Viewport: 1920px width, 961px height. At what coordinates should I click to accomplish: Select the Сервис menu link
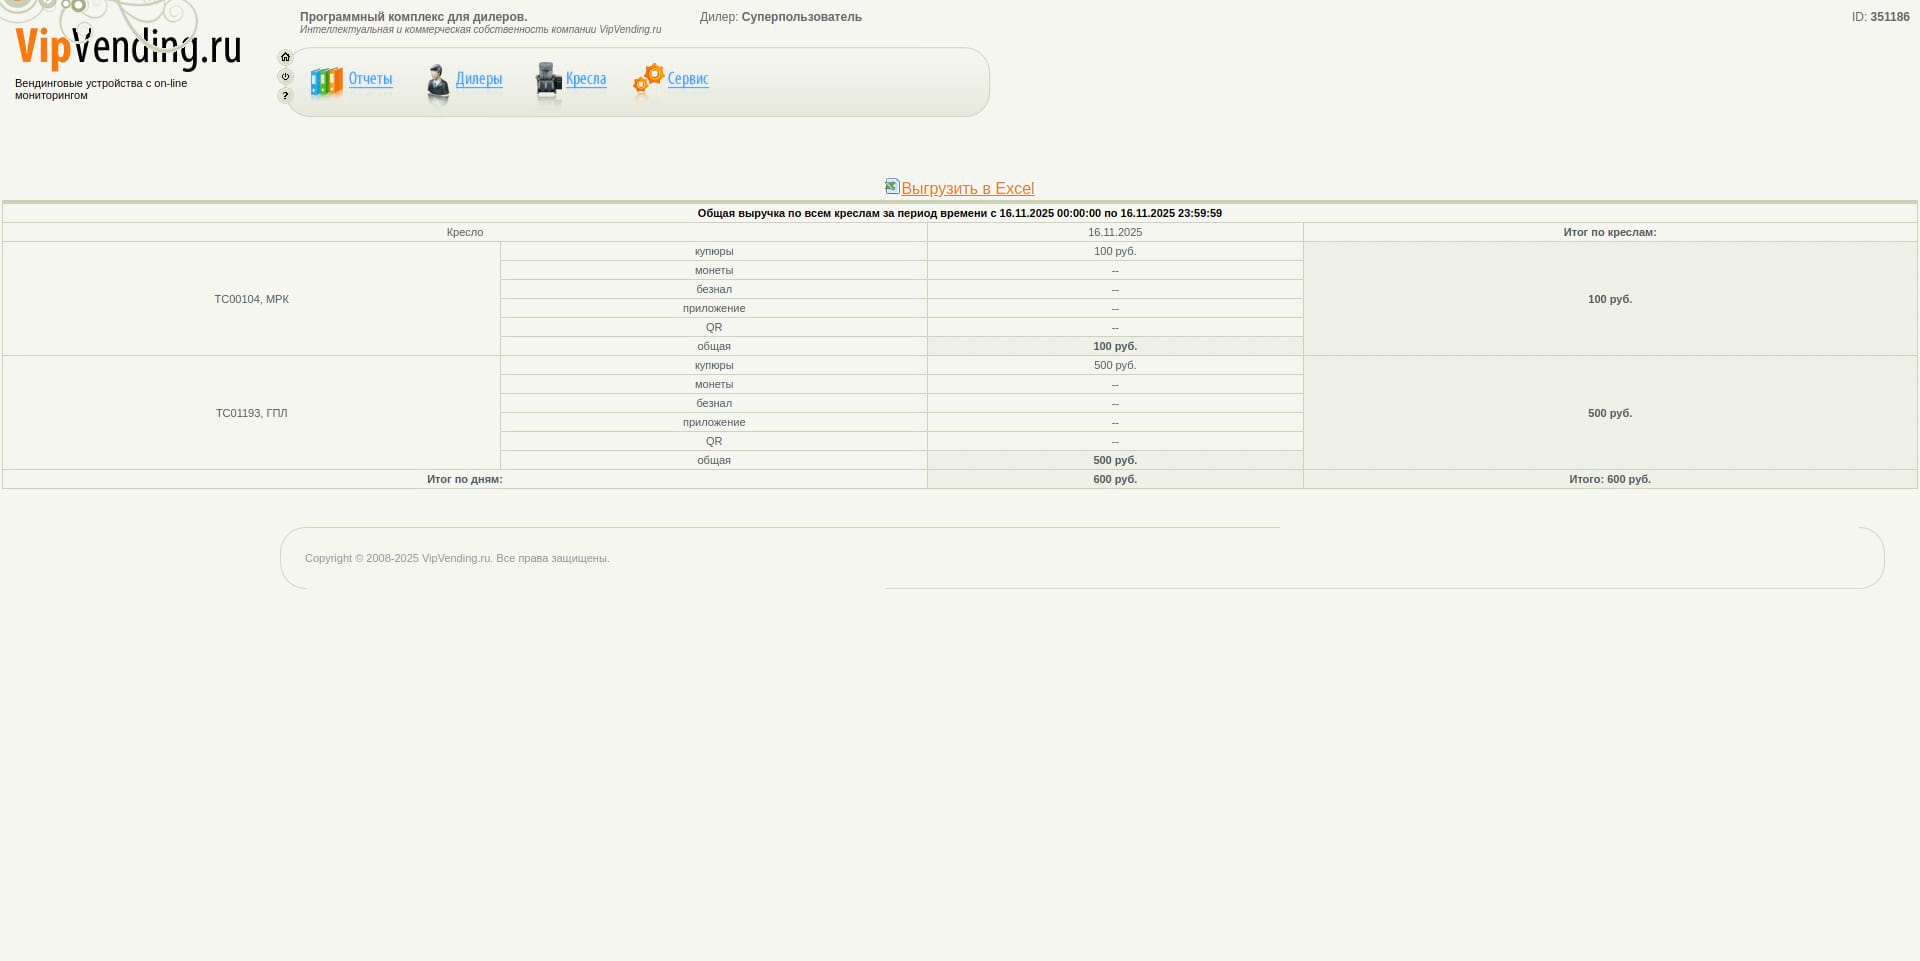[x=688, y=79]
